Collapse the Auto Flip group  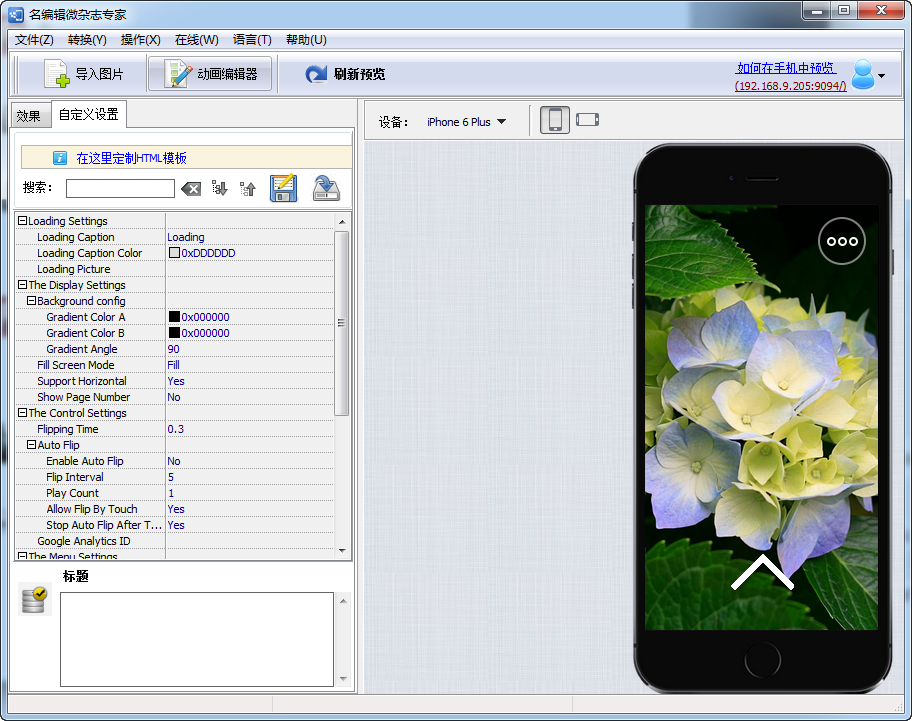[31, 444]
